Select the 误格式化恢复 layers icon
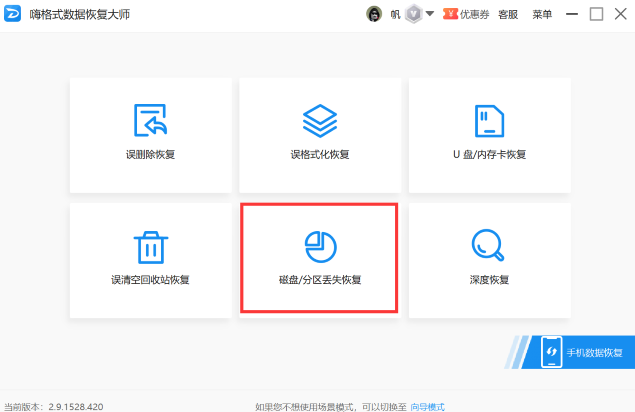This screenshot has width=635, height=412. point(320,121)
